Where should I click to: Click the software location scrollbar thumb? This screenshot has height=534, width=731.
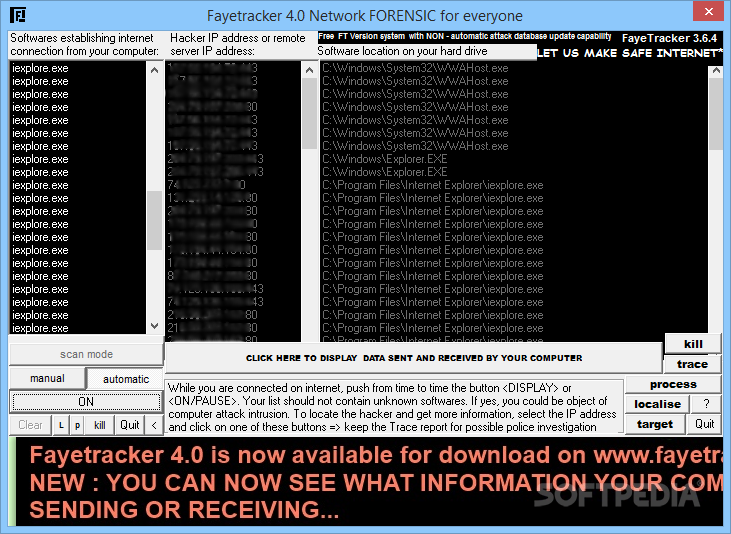716,114
